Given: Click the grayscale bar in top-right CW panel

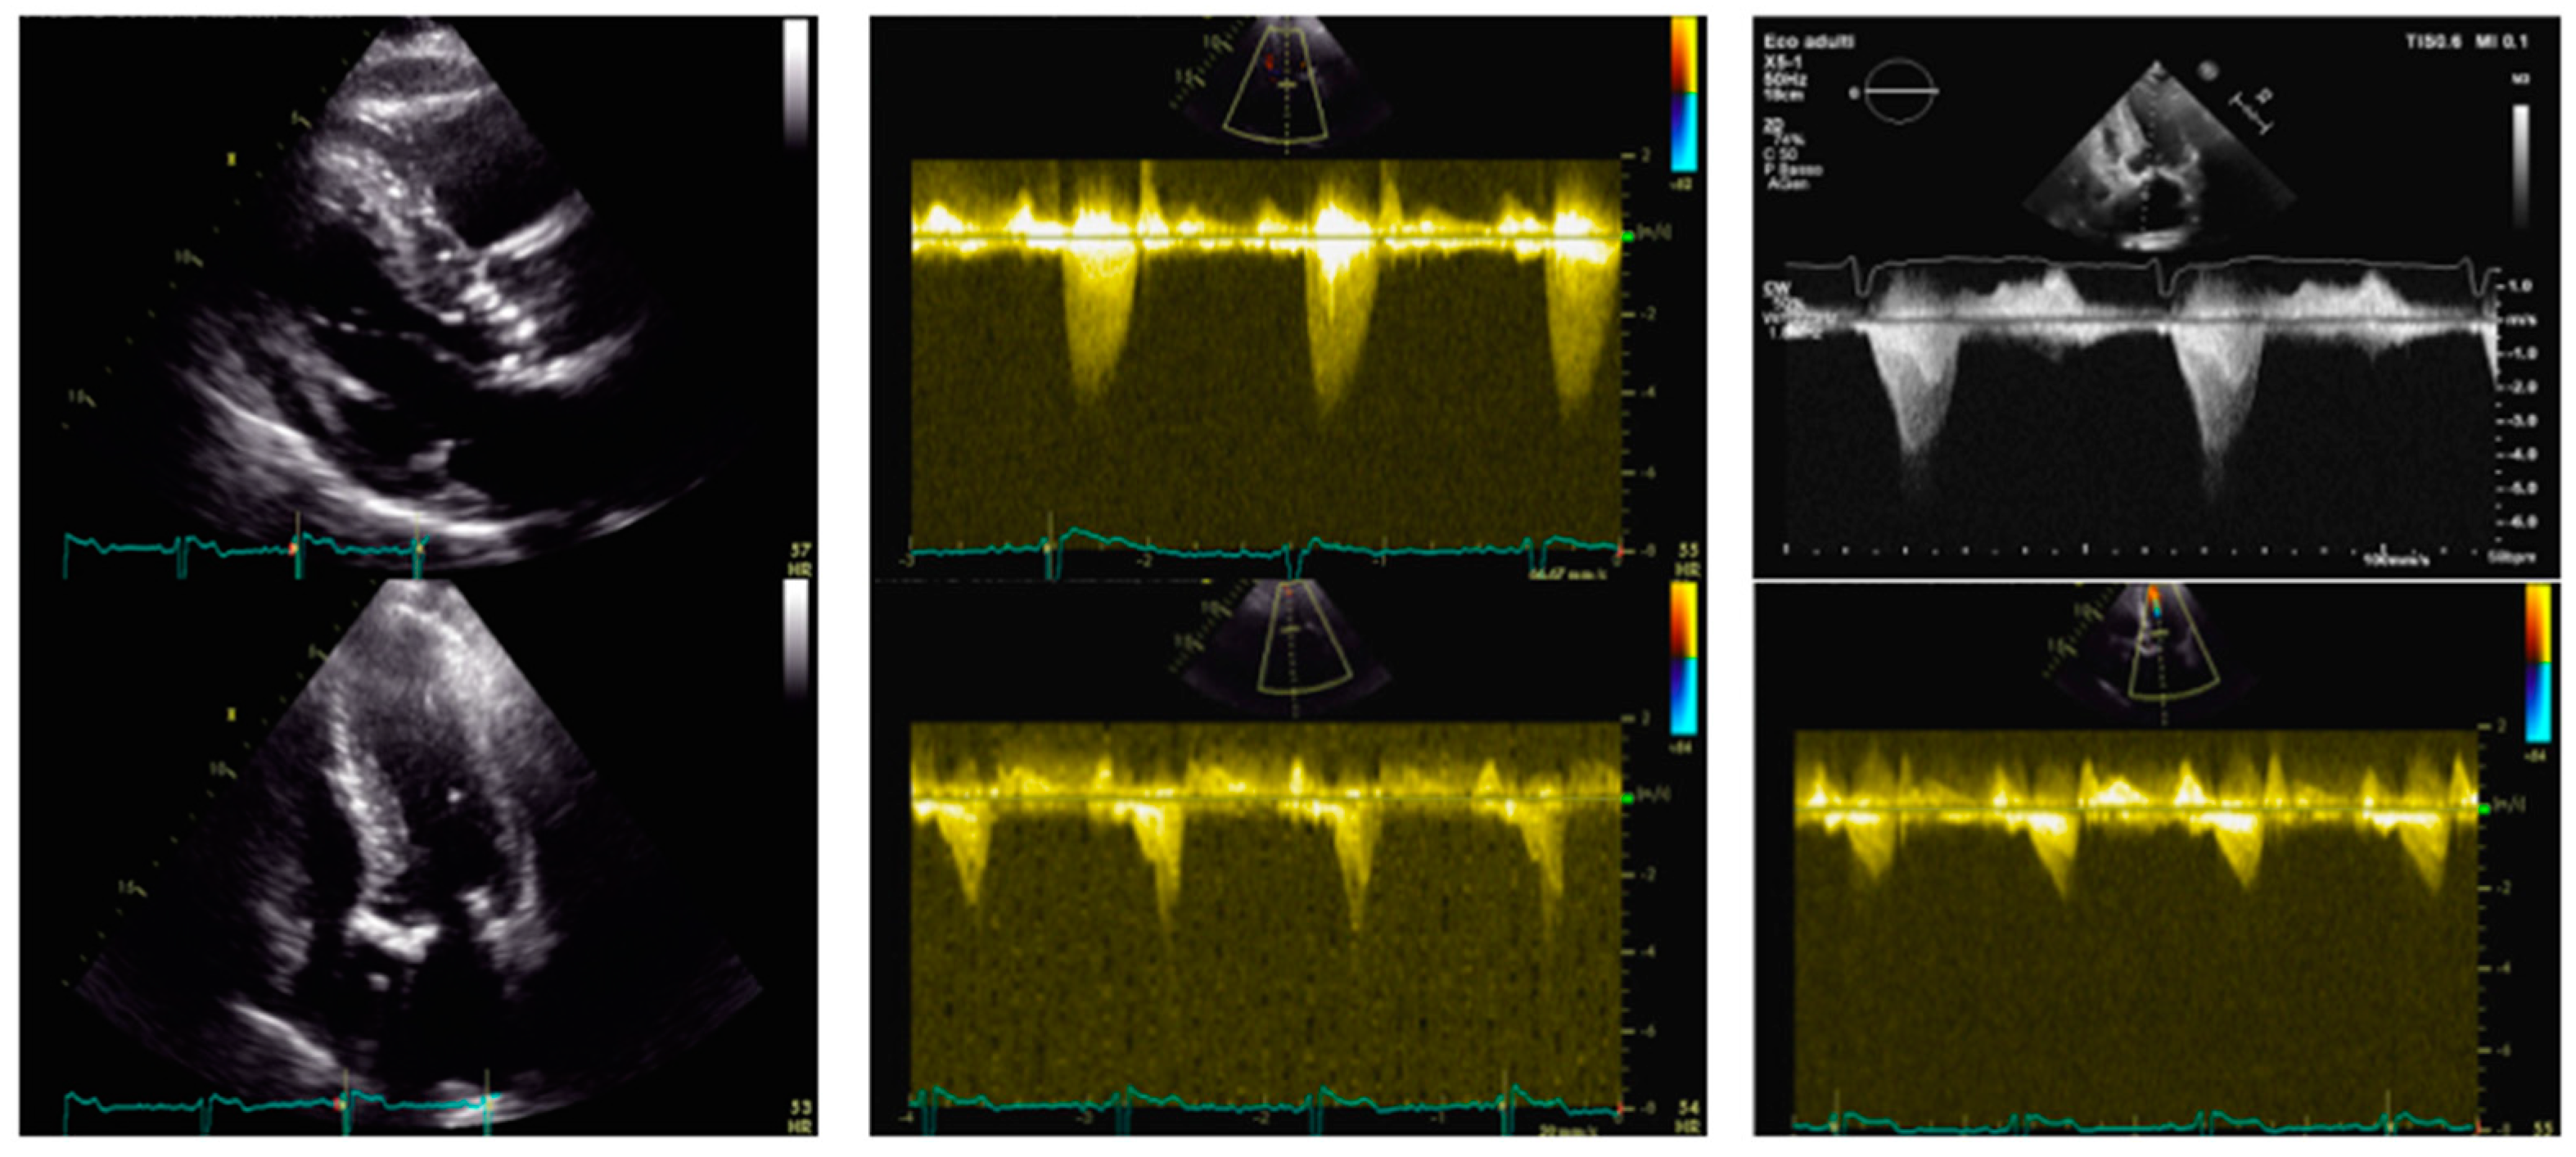Looking at the screenshot, I should click(x=2521, y=165).
